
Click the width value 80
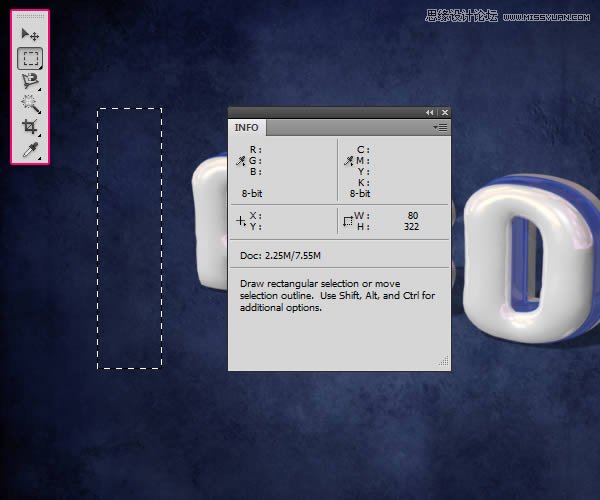pyautogui.click(x=413, y=215)
